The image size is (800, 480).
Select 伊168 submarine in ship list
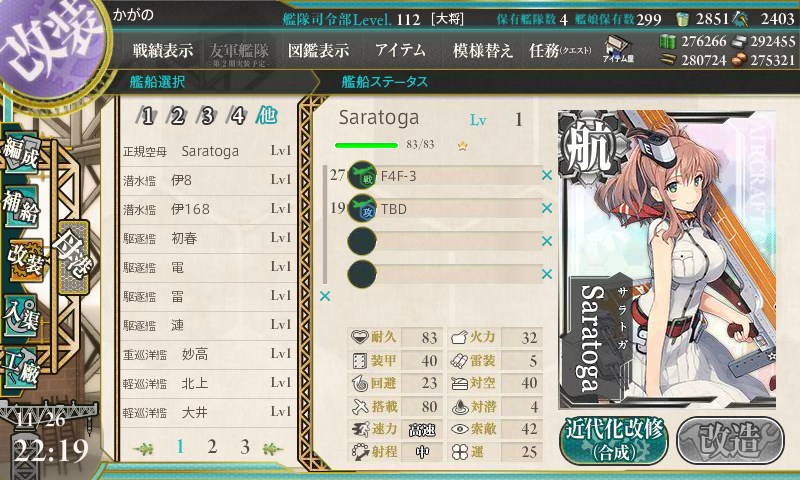pyautogui.click(x=208, y=209)
